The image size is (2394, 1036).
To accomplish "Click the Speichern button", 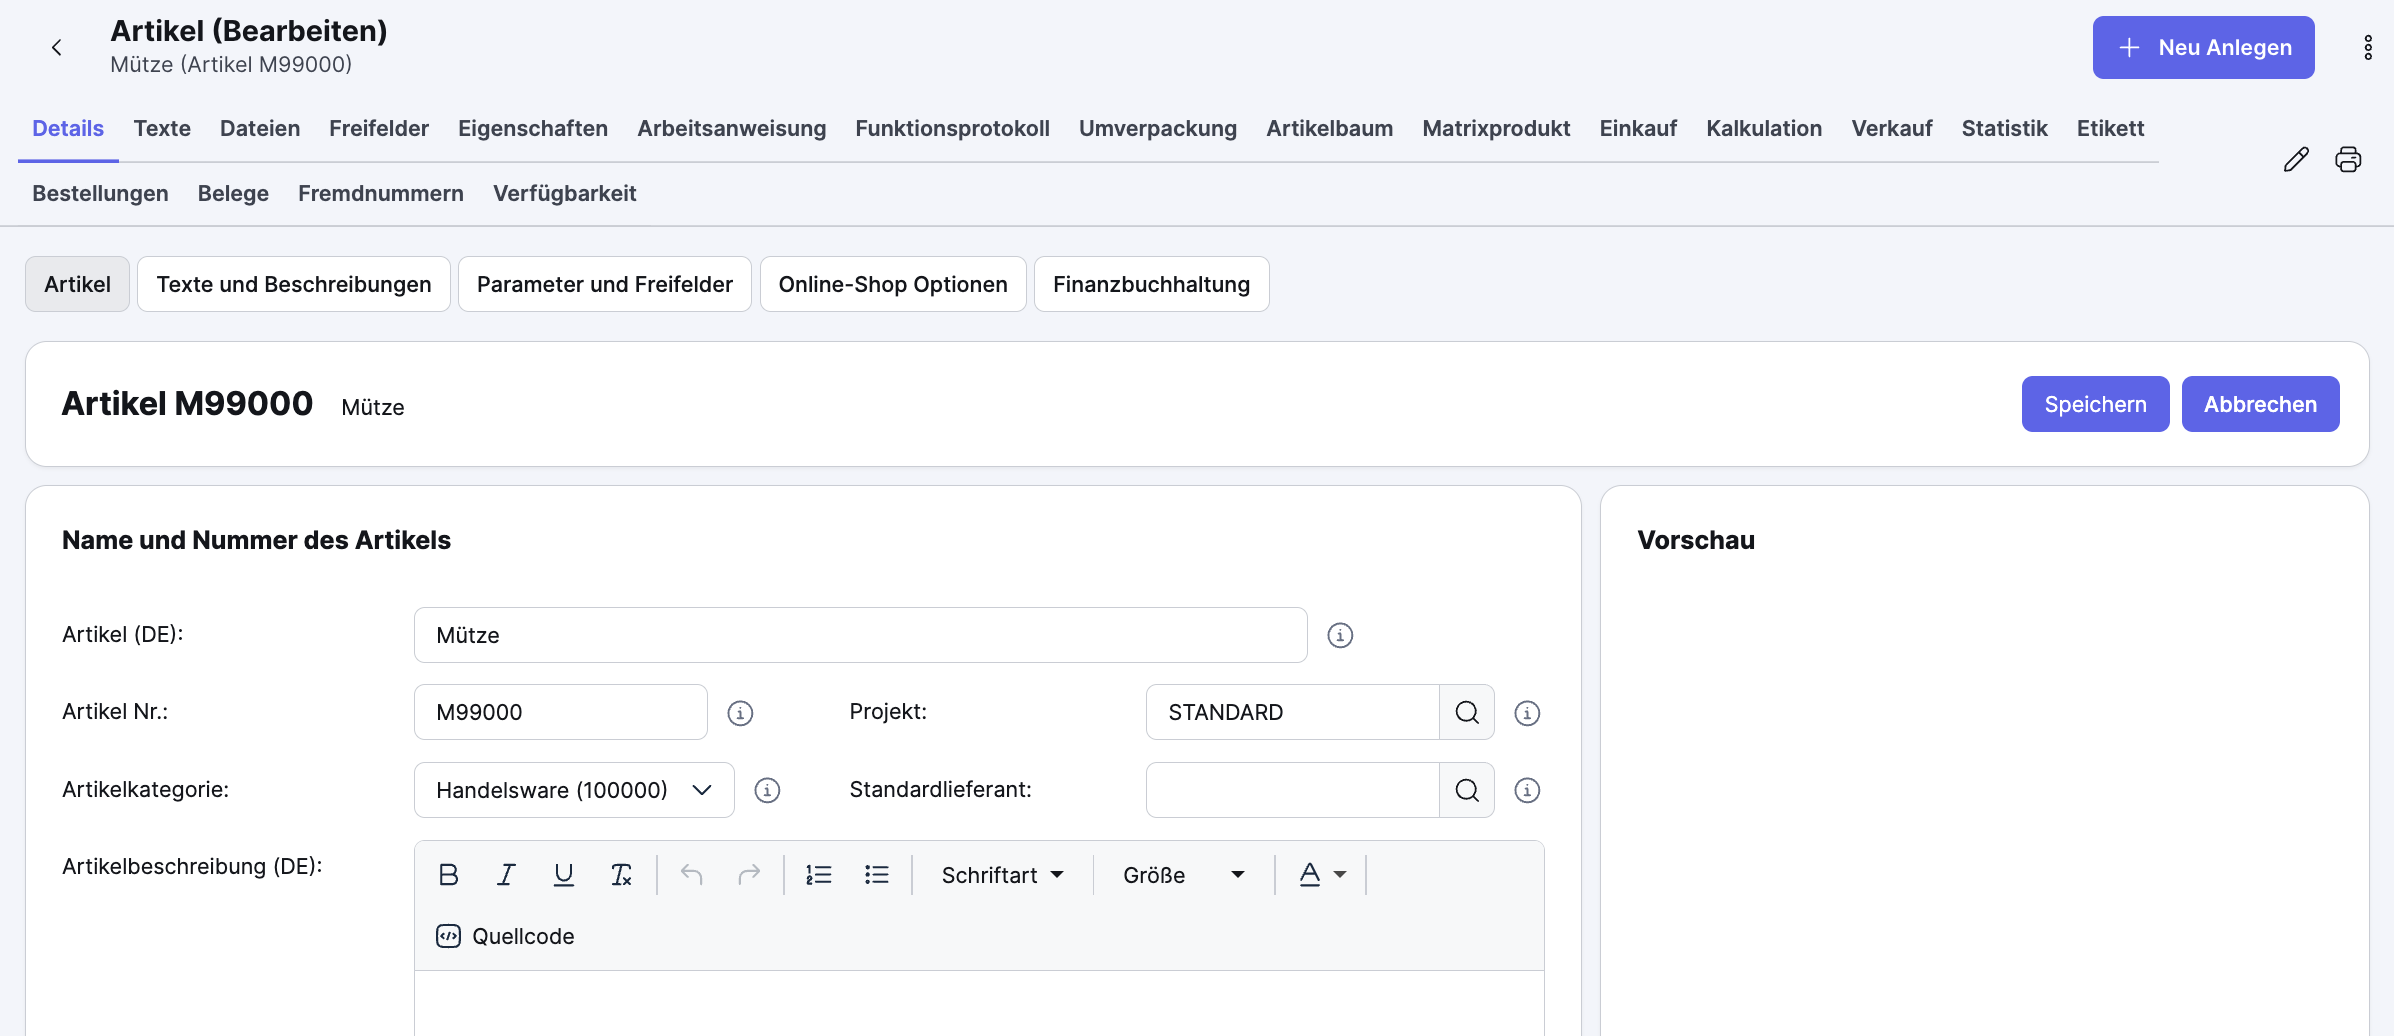I will pyautogui.click(x=2094, y=403).
